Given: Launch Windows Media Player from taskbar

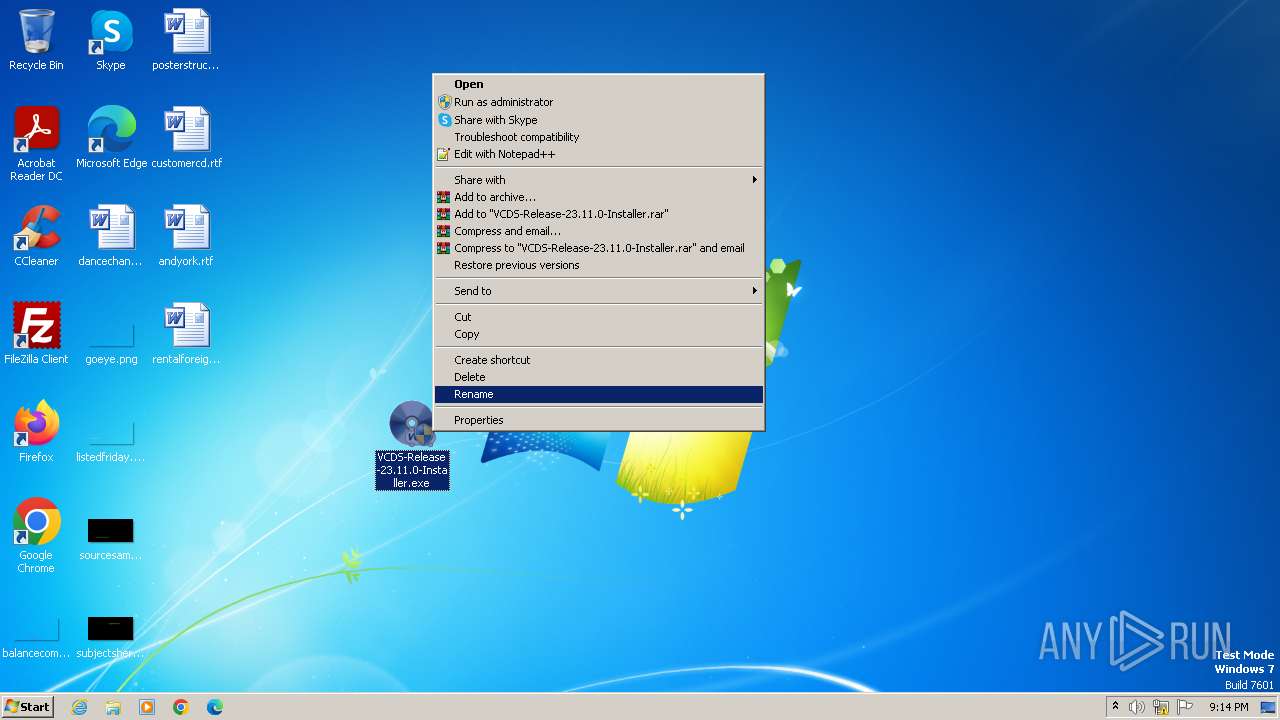Looking at the screenshot, I should click(x=147, y=707).
